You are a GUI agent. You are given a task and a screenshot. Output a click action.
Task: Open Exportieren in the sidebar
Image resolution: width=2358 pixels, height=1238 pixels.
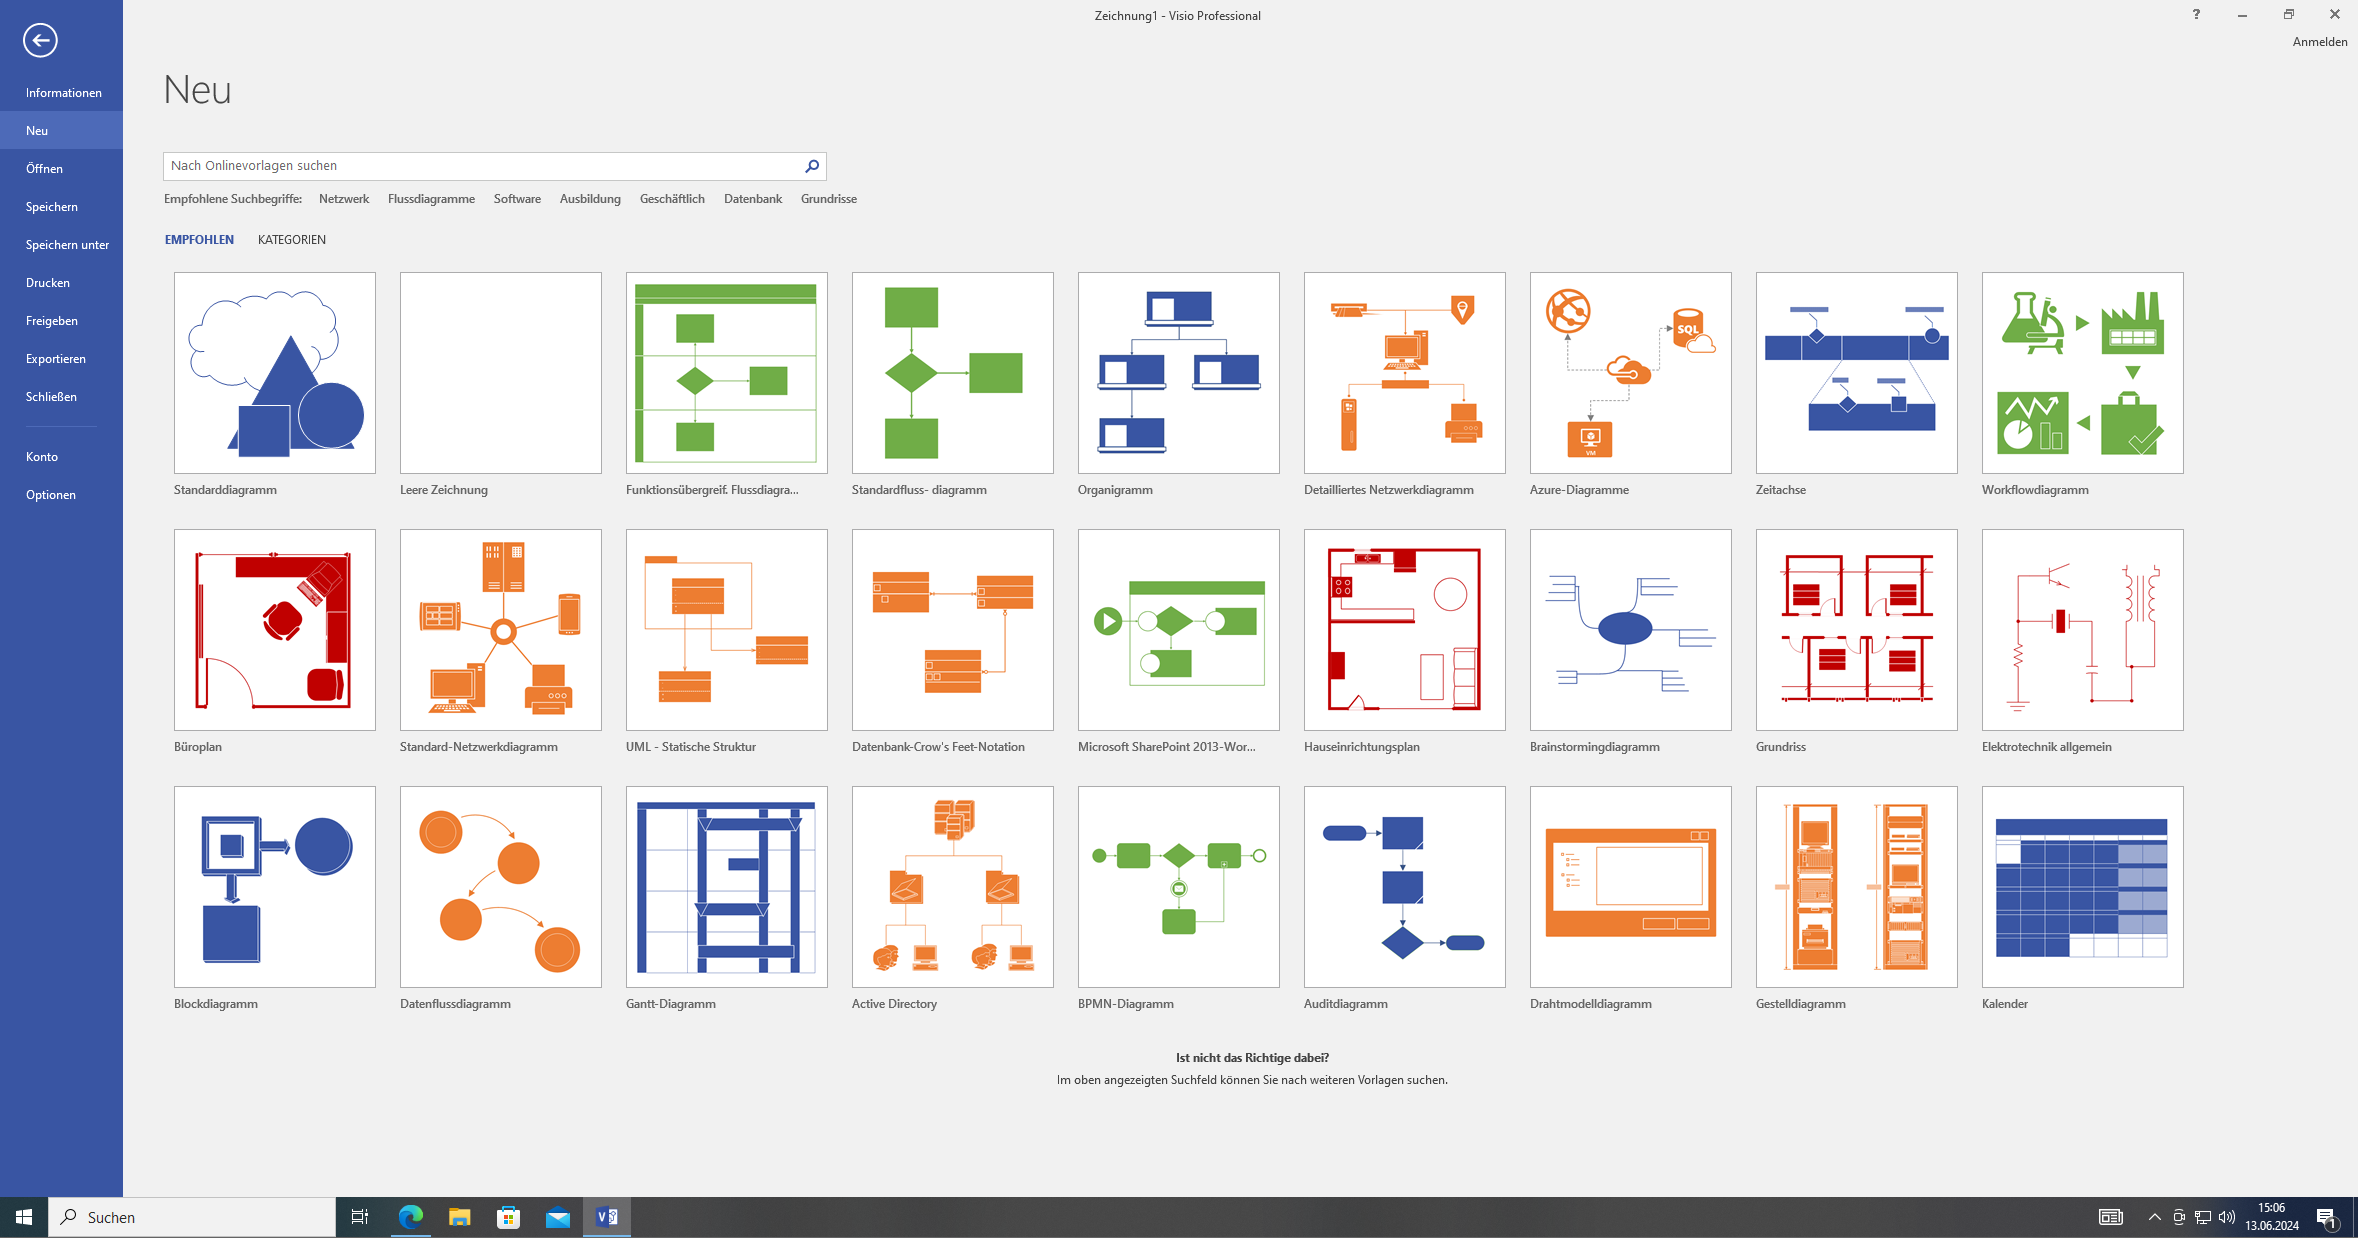(x=61, y=359)
